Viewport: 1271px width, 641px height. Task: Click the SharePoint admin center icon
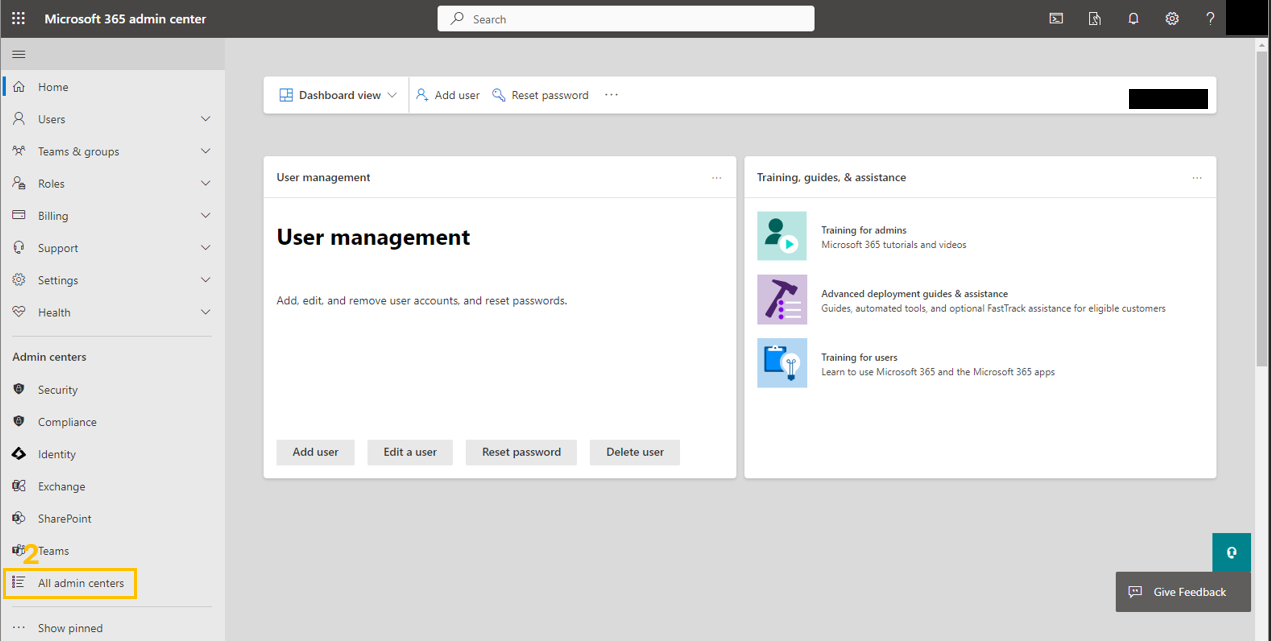click(x=19, y=518)
